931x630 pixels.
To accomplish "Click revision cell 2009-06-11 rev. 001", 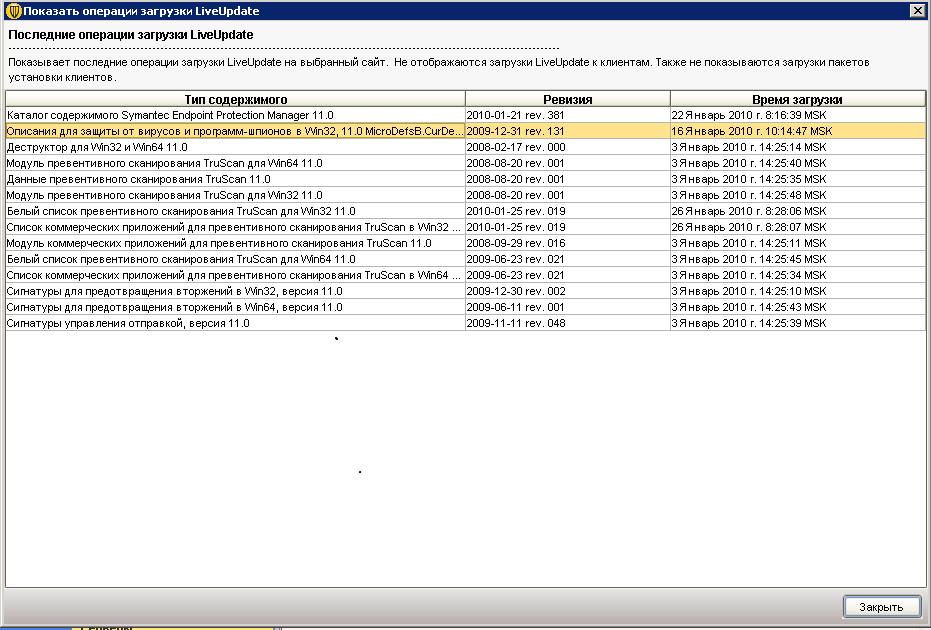I will (568, 308).
